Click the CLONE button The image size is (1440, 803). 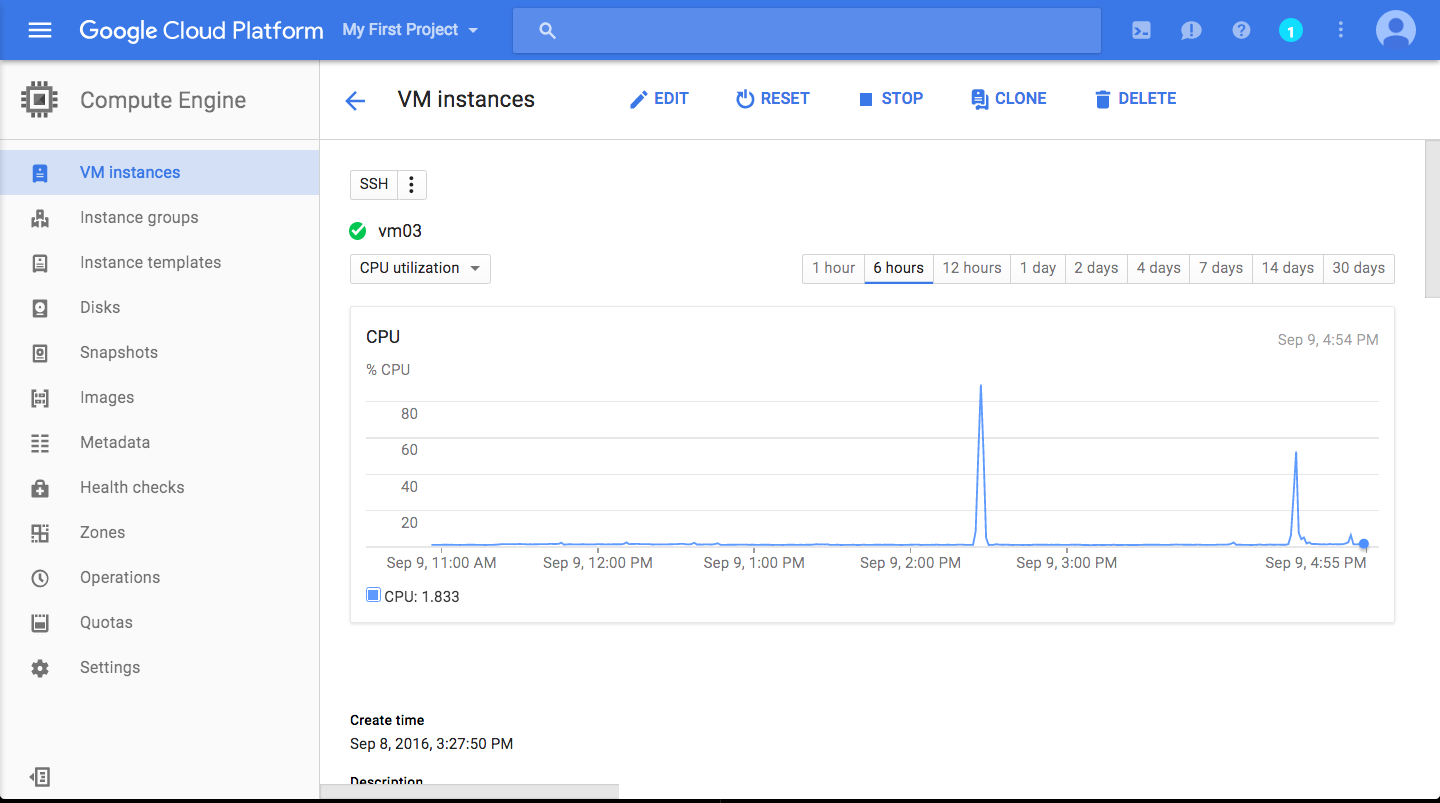[1009, 99]
